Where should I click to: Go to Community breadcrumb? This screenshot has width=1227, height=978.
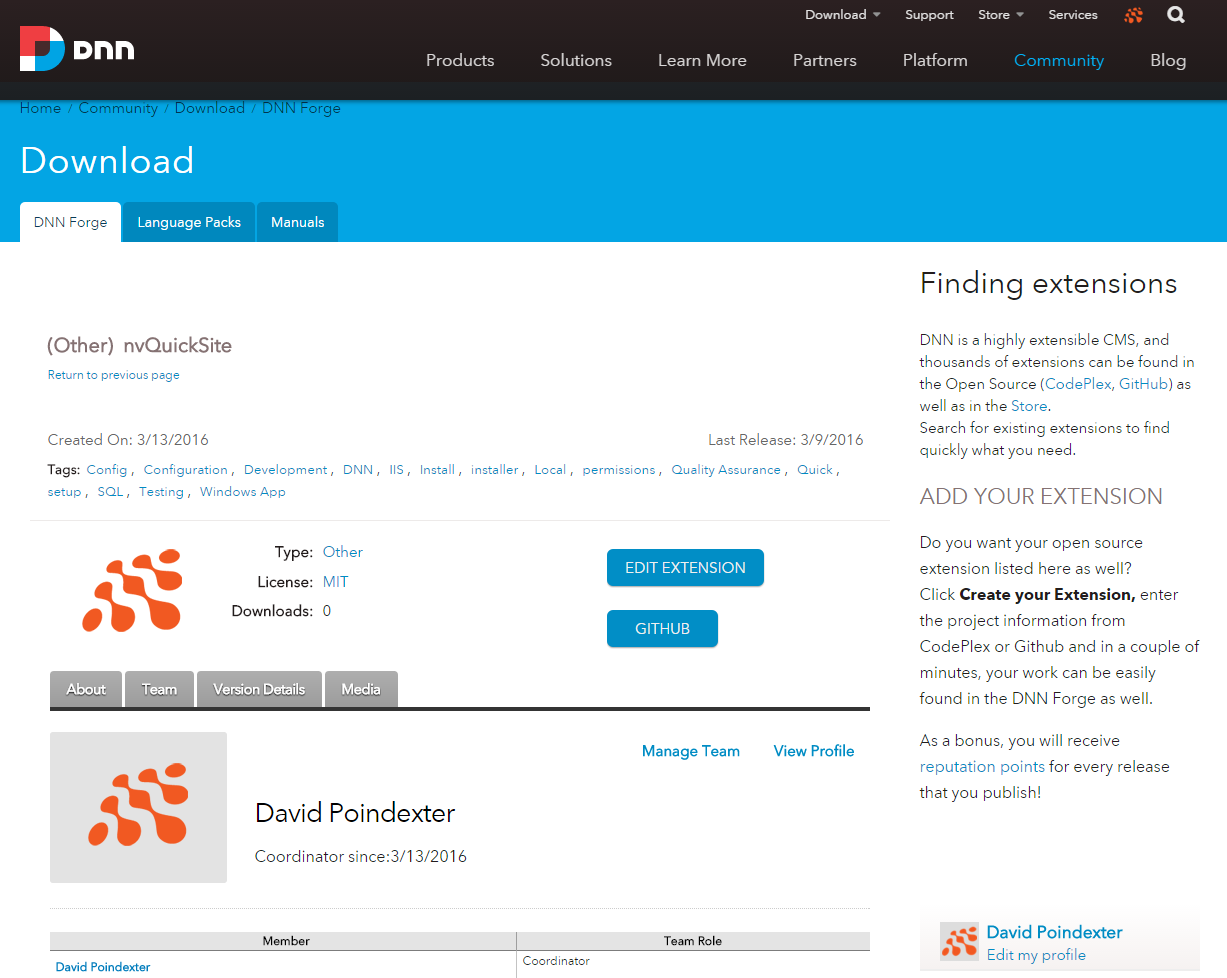pyautogui.click(x=118, y=108)
